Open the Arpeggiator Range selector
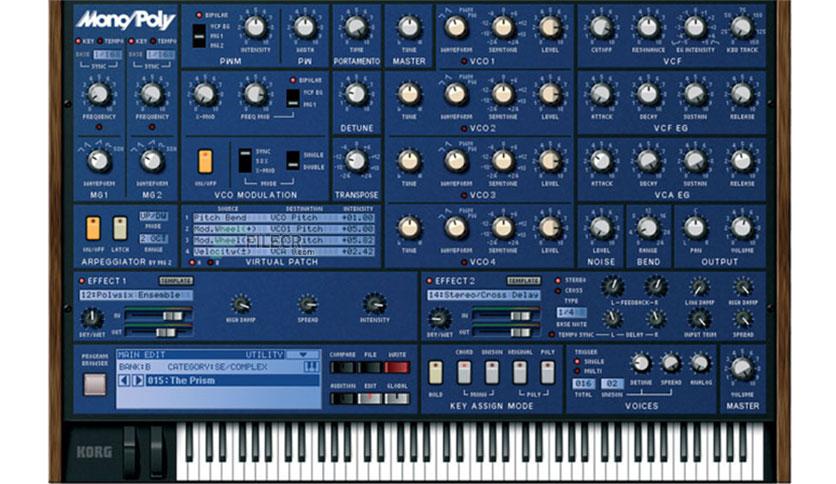Image resolution: width=836 pixels, height=484 pixels. pos(153,239)
